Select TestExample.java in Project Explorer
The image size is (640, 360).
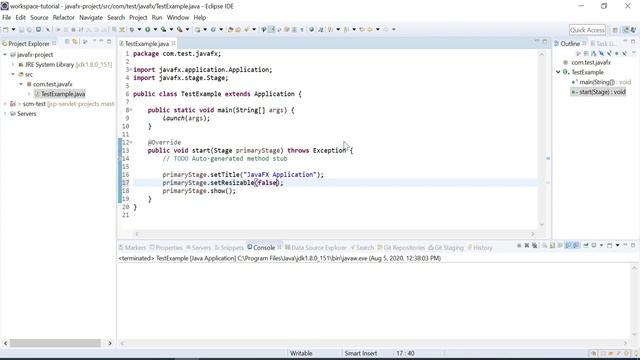tap(60, 94)
